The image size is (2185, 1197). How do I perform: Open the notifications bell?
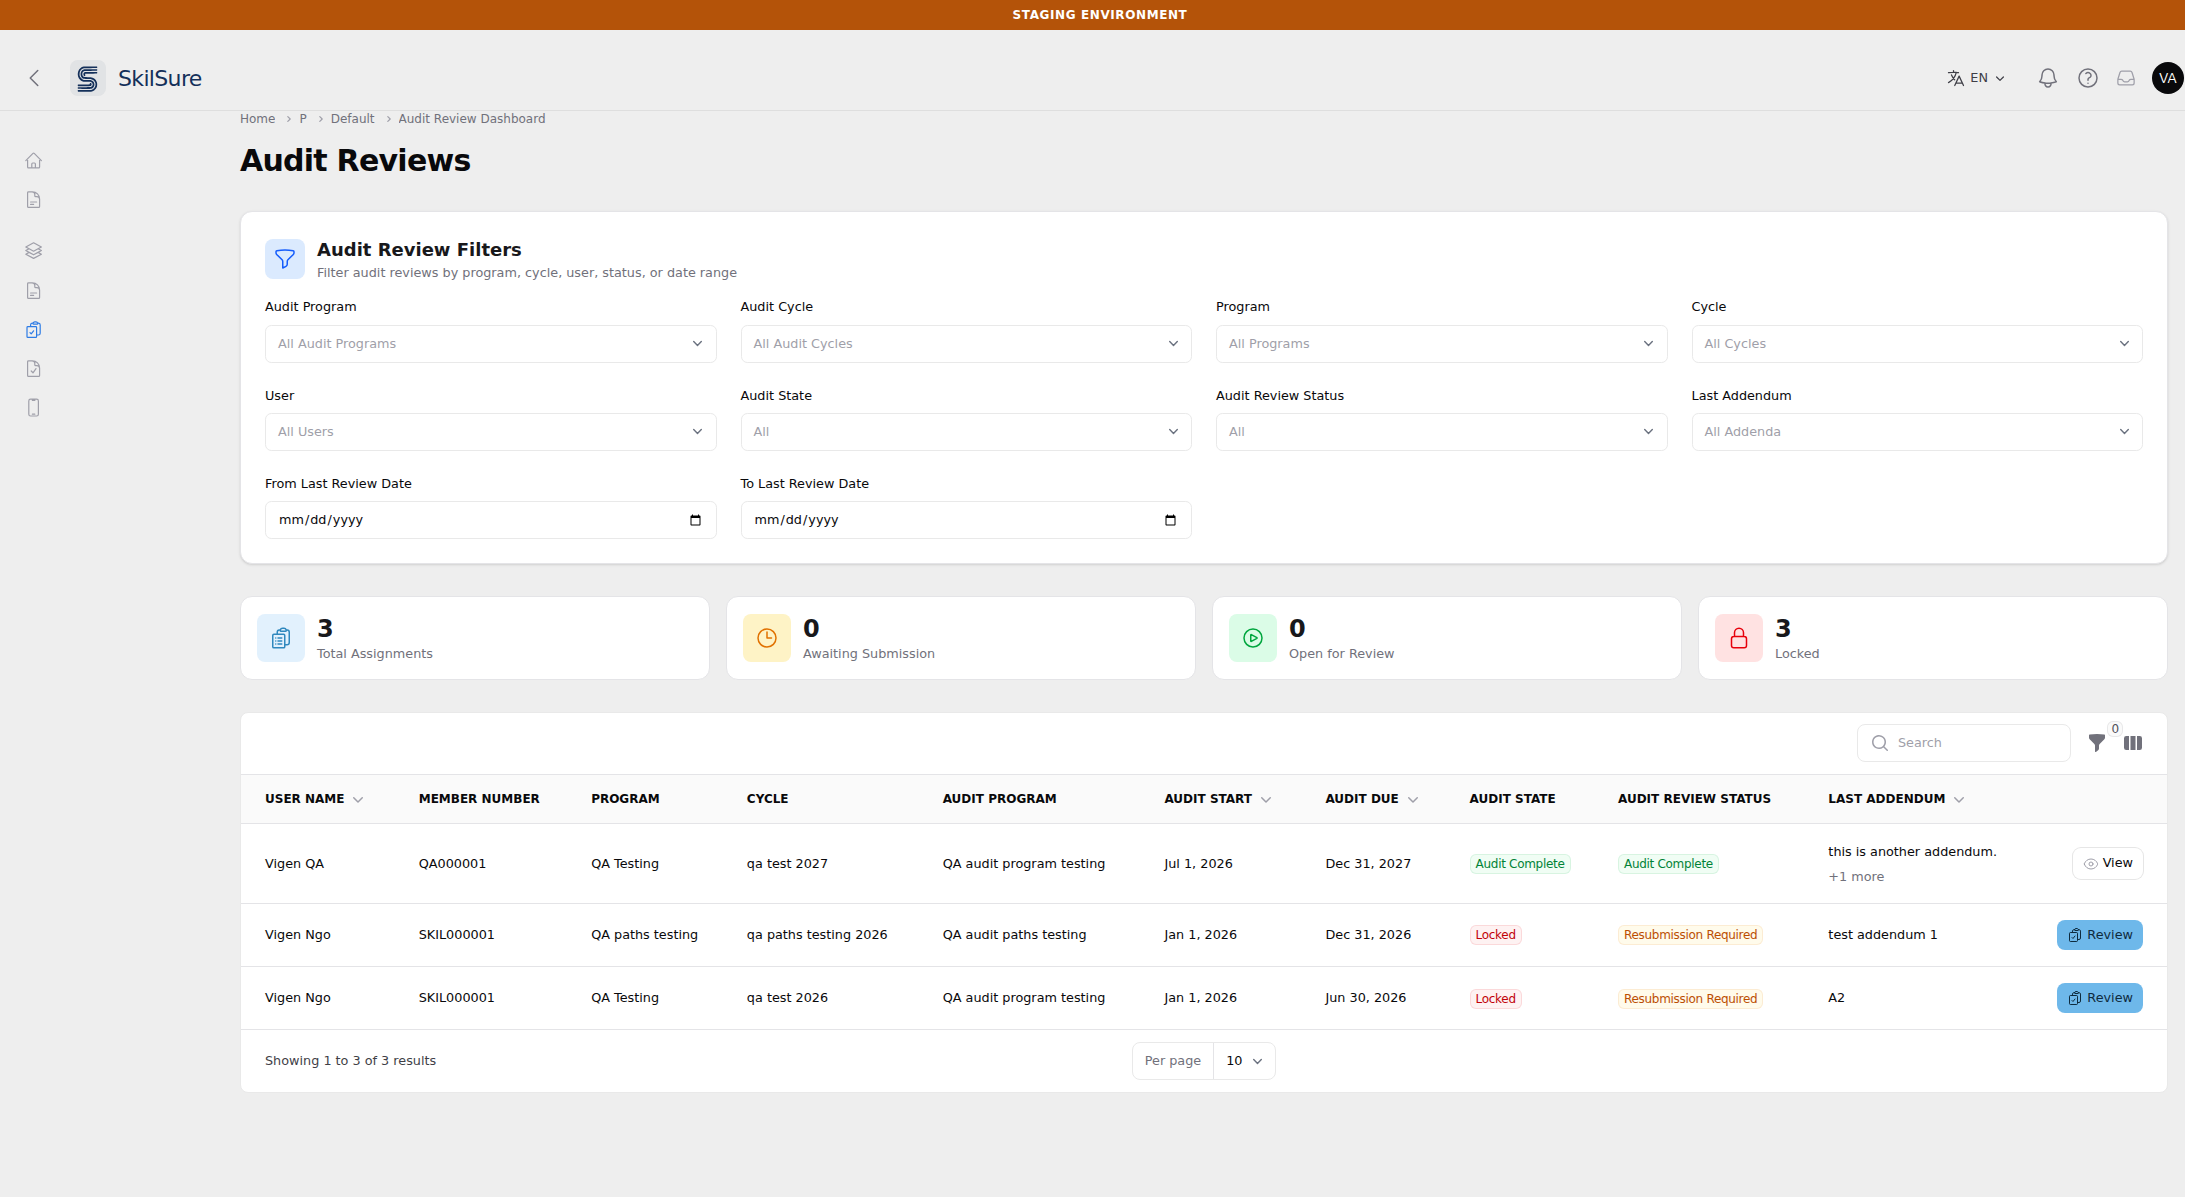click(2047, 78)
